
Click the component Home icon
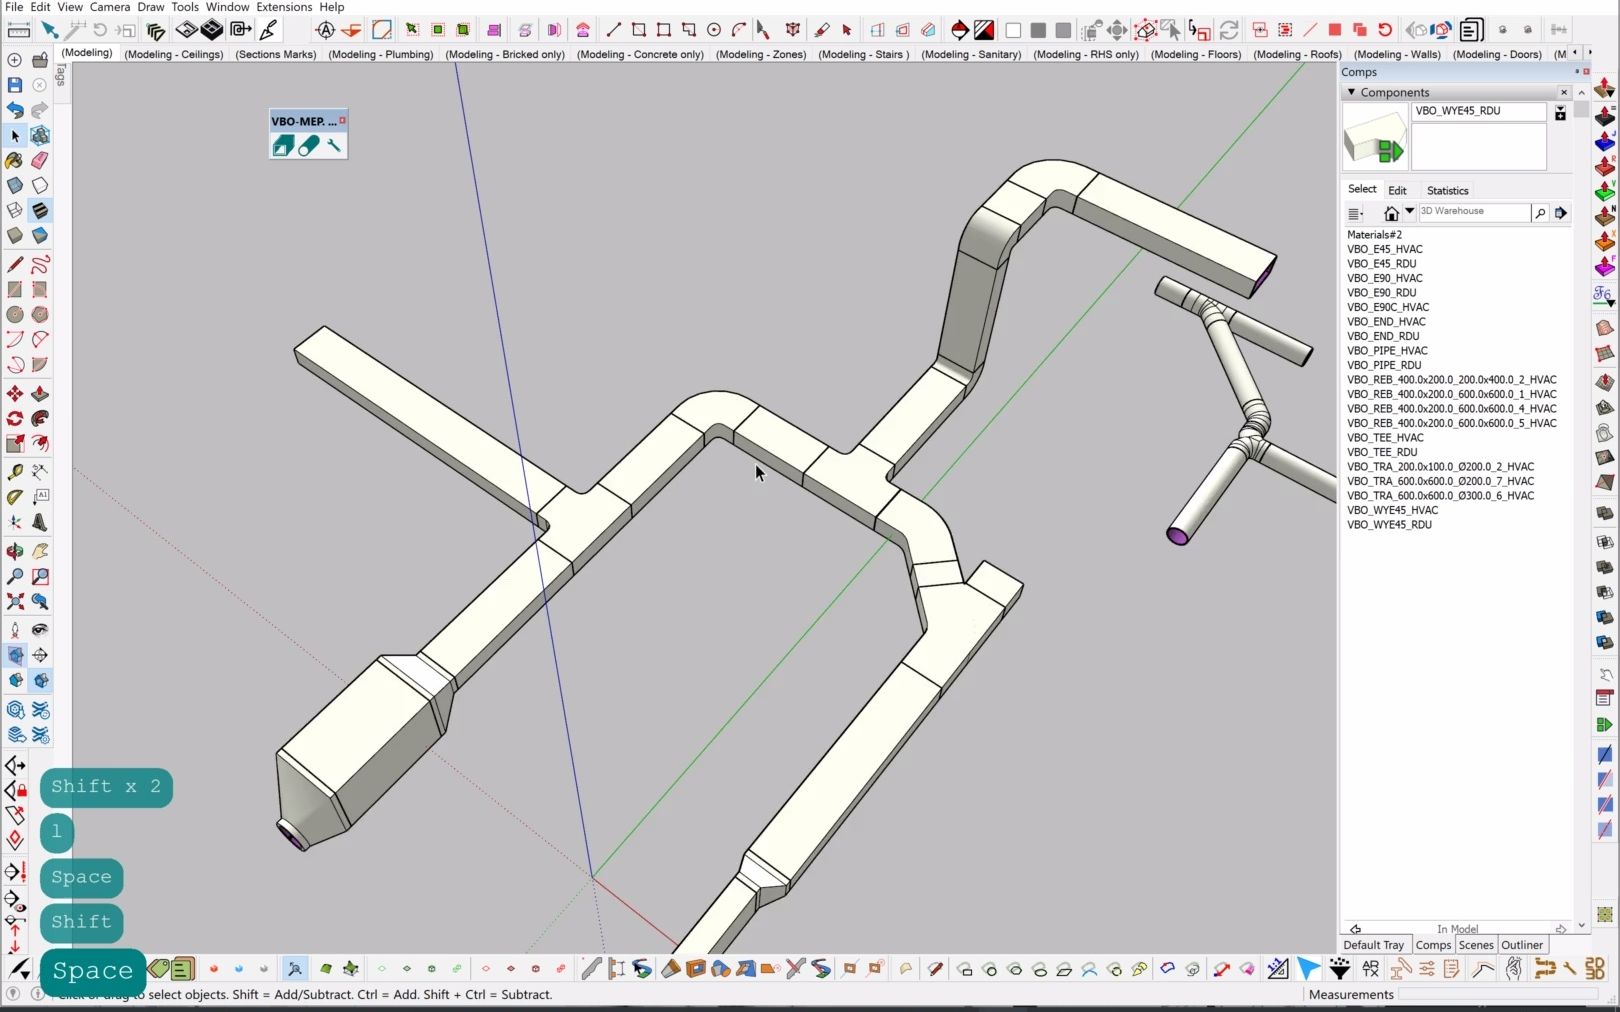1391,212
